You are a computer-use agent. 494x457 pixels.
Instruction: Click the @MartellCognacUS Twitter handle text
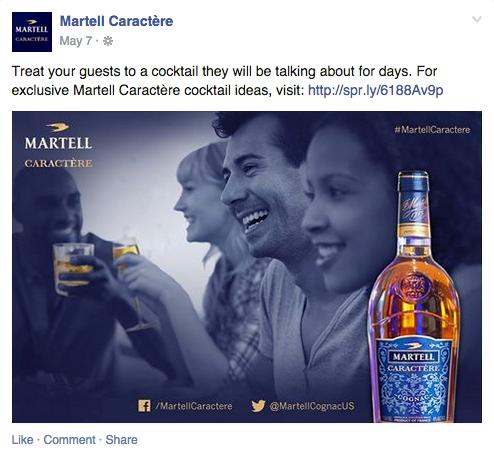pyautogui.click(x=312, y=406)
